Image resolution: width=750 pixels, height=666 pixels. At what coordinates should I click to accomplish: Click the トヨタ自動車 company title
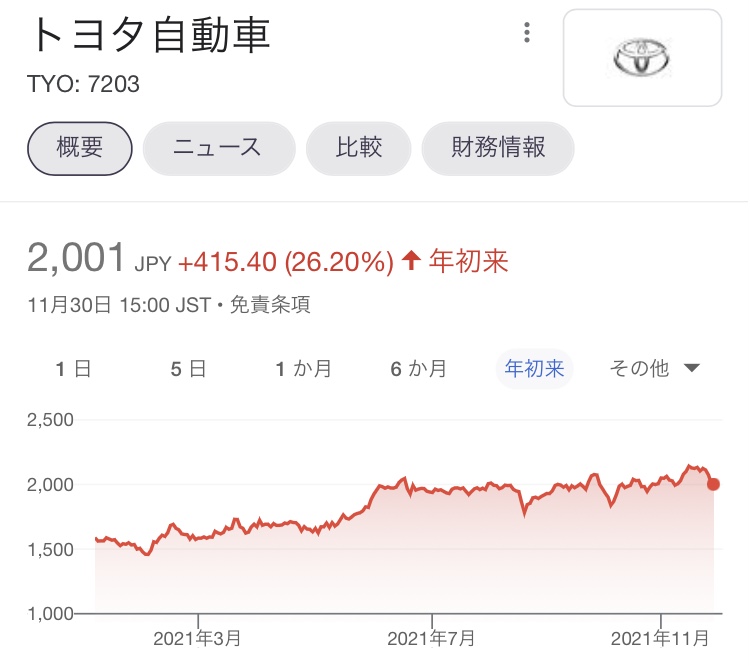point(151,36)
